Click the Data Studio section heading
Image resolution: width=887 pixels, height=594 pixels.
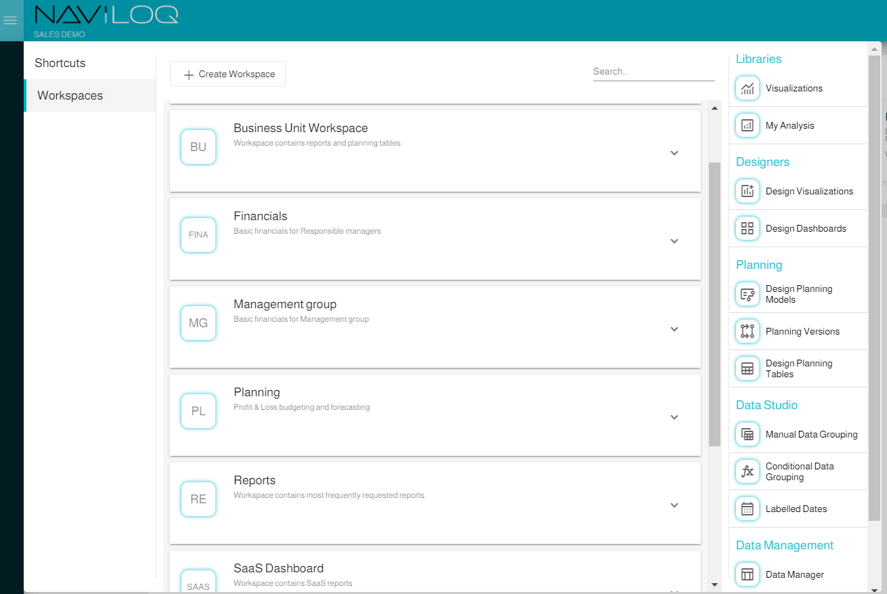point(767,405)
